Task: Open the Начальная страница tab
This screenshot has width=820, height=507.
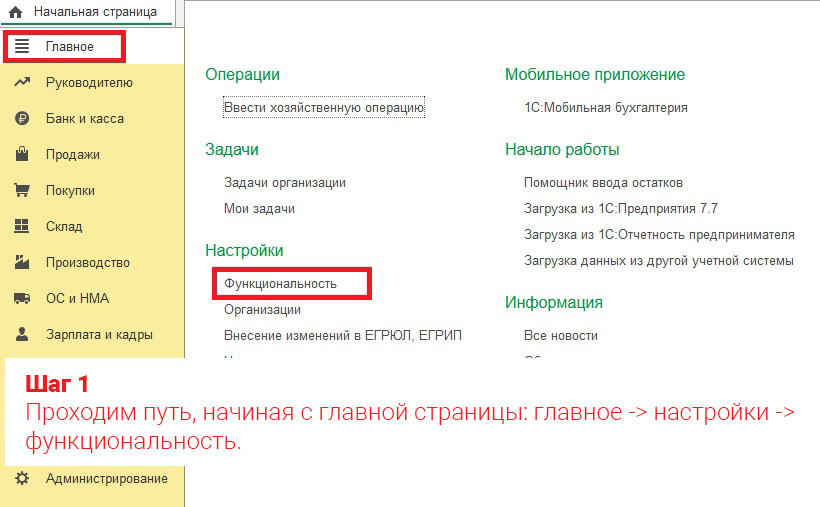Action: [x=87, y=12]
